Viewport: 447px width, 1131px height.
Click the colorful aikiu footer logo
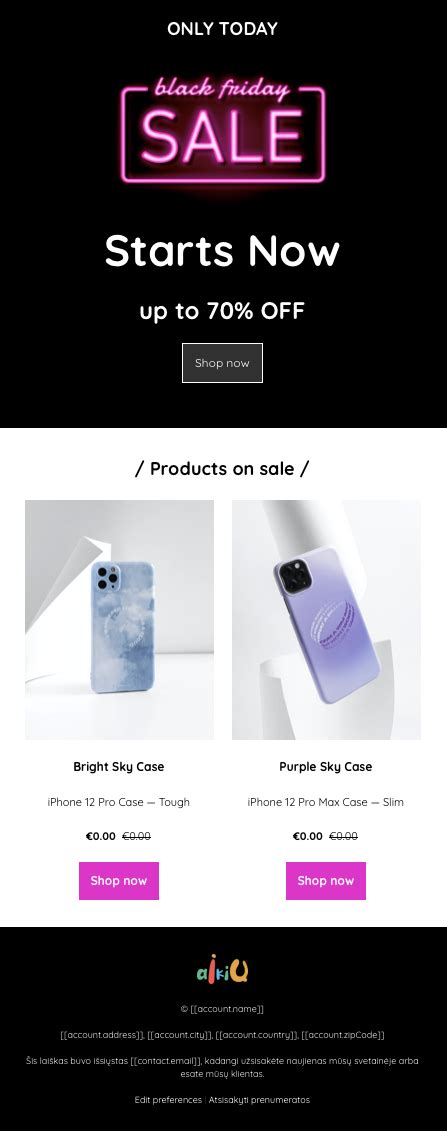(223, 969)
